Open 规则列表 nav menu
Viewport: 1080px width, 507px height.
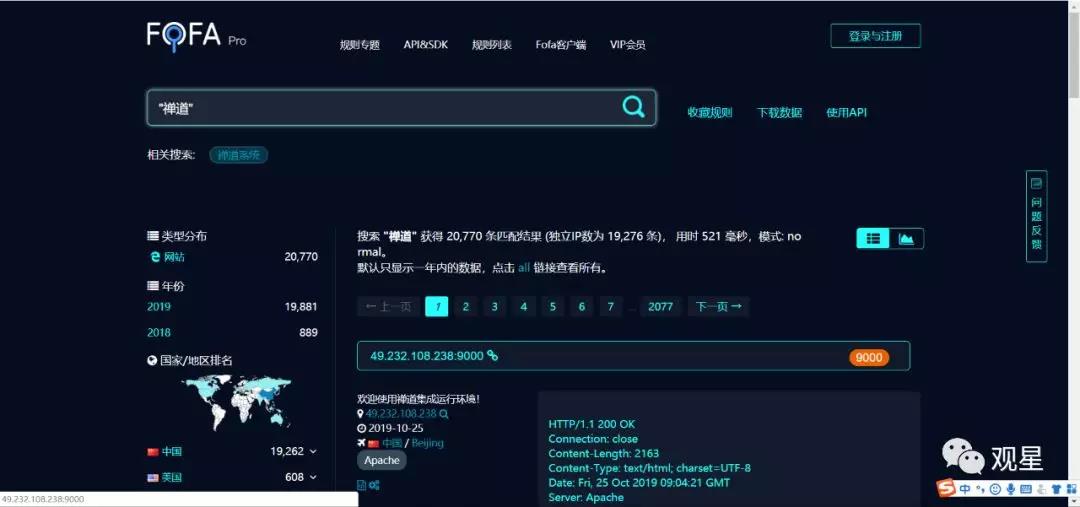492,45
